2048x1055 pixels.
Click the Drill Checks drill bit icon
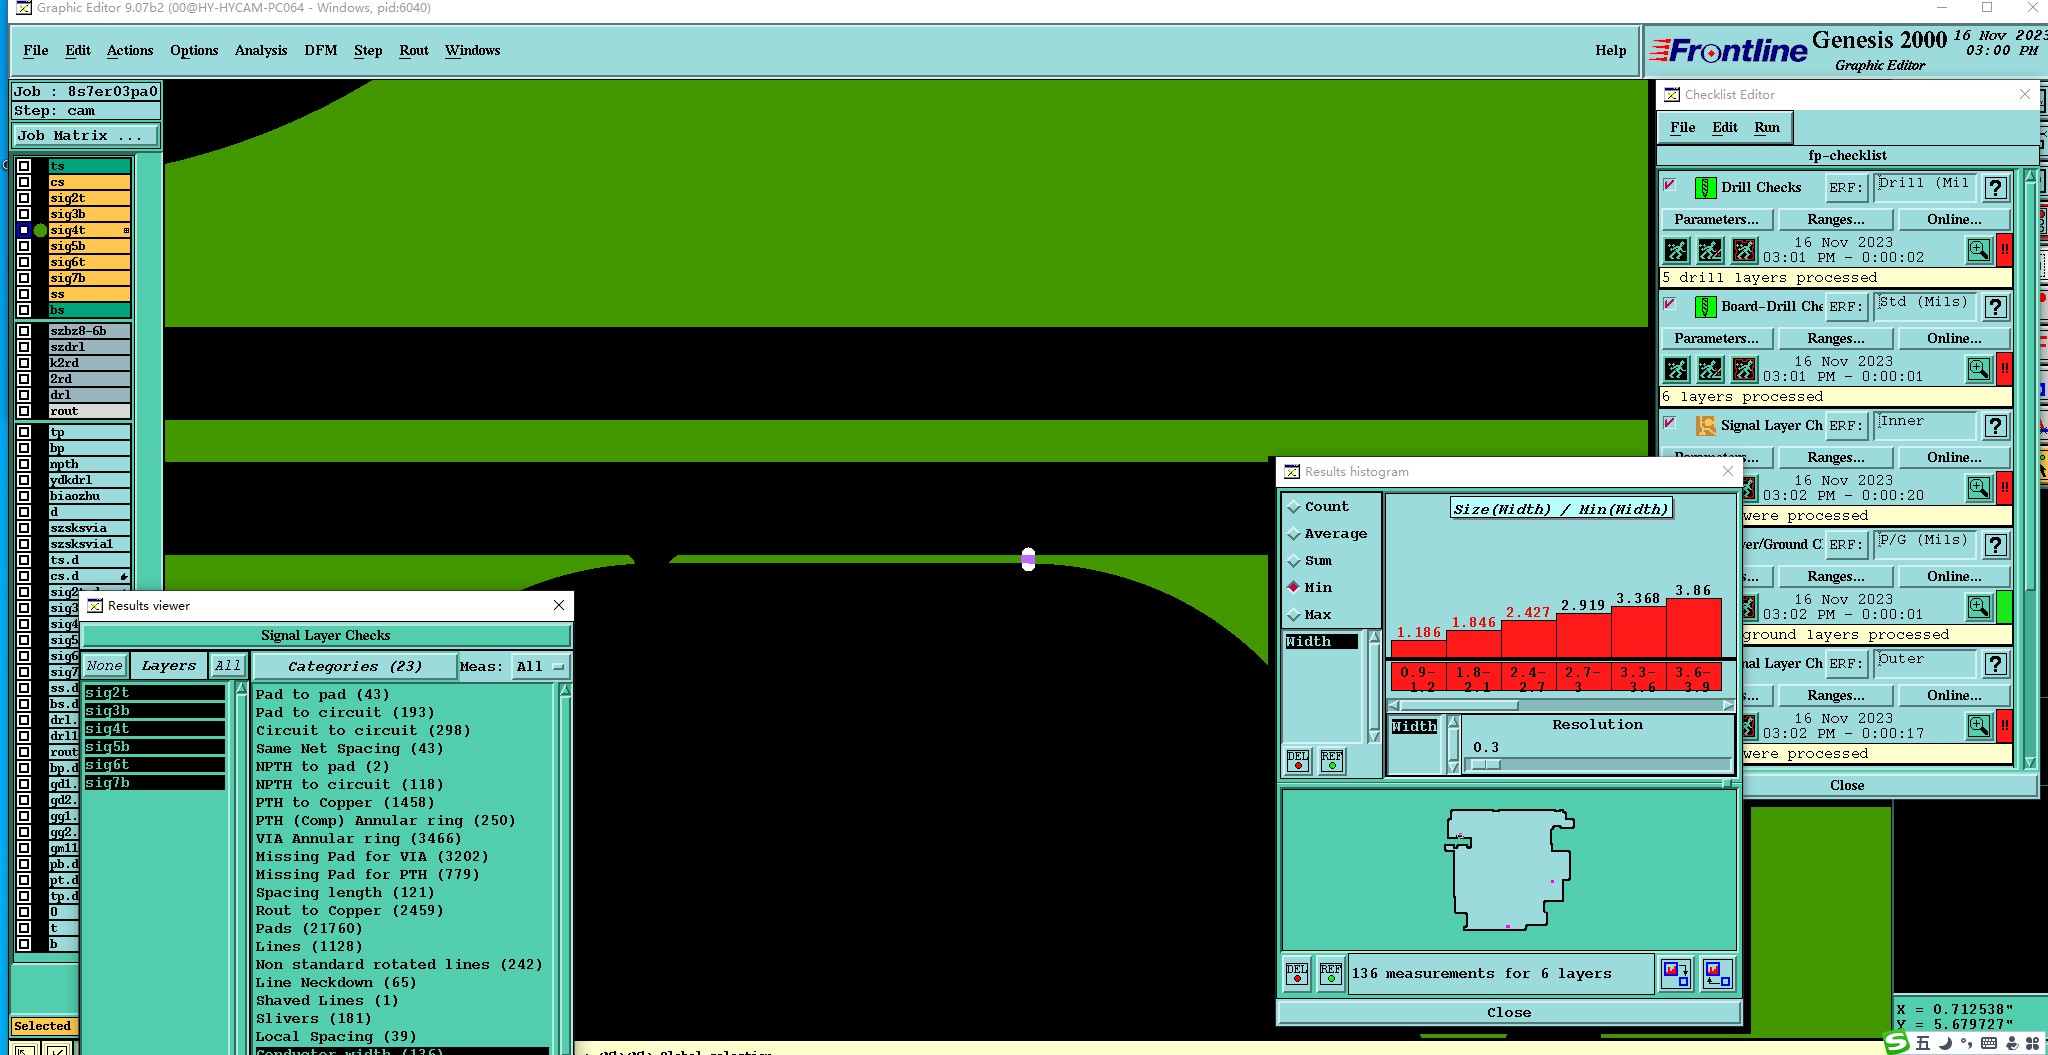(1706, 187)
